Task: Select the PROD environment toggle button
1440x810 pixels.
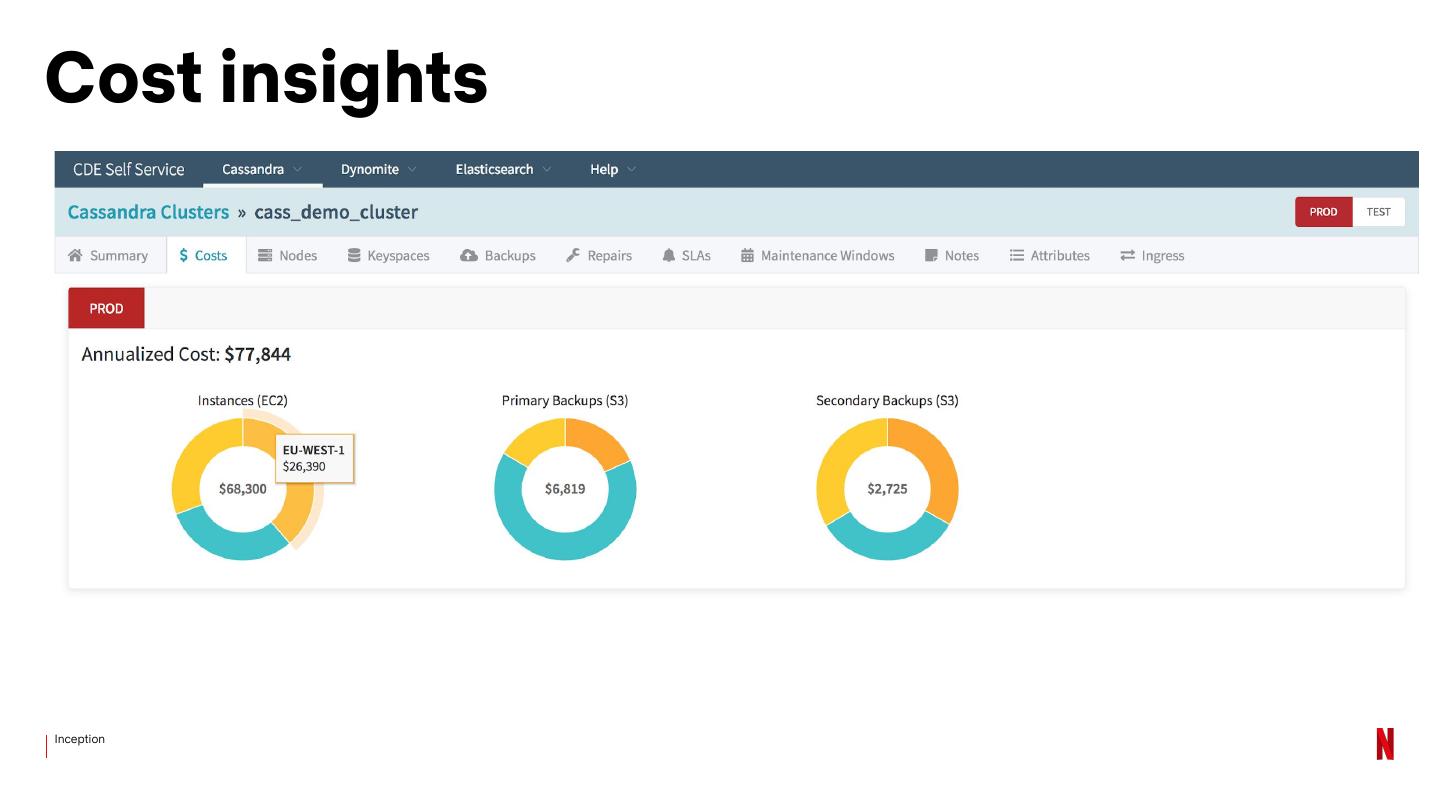Action: coord(1324,212)
